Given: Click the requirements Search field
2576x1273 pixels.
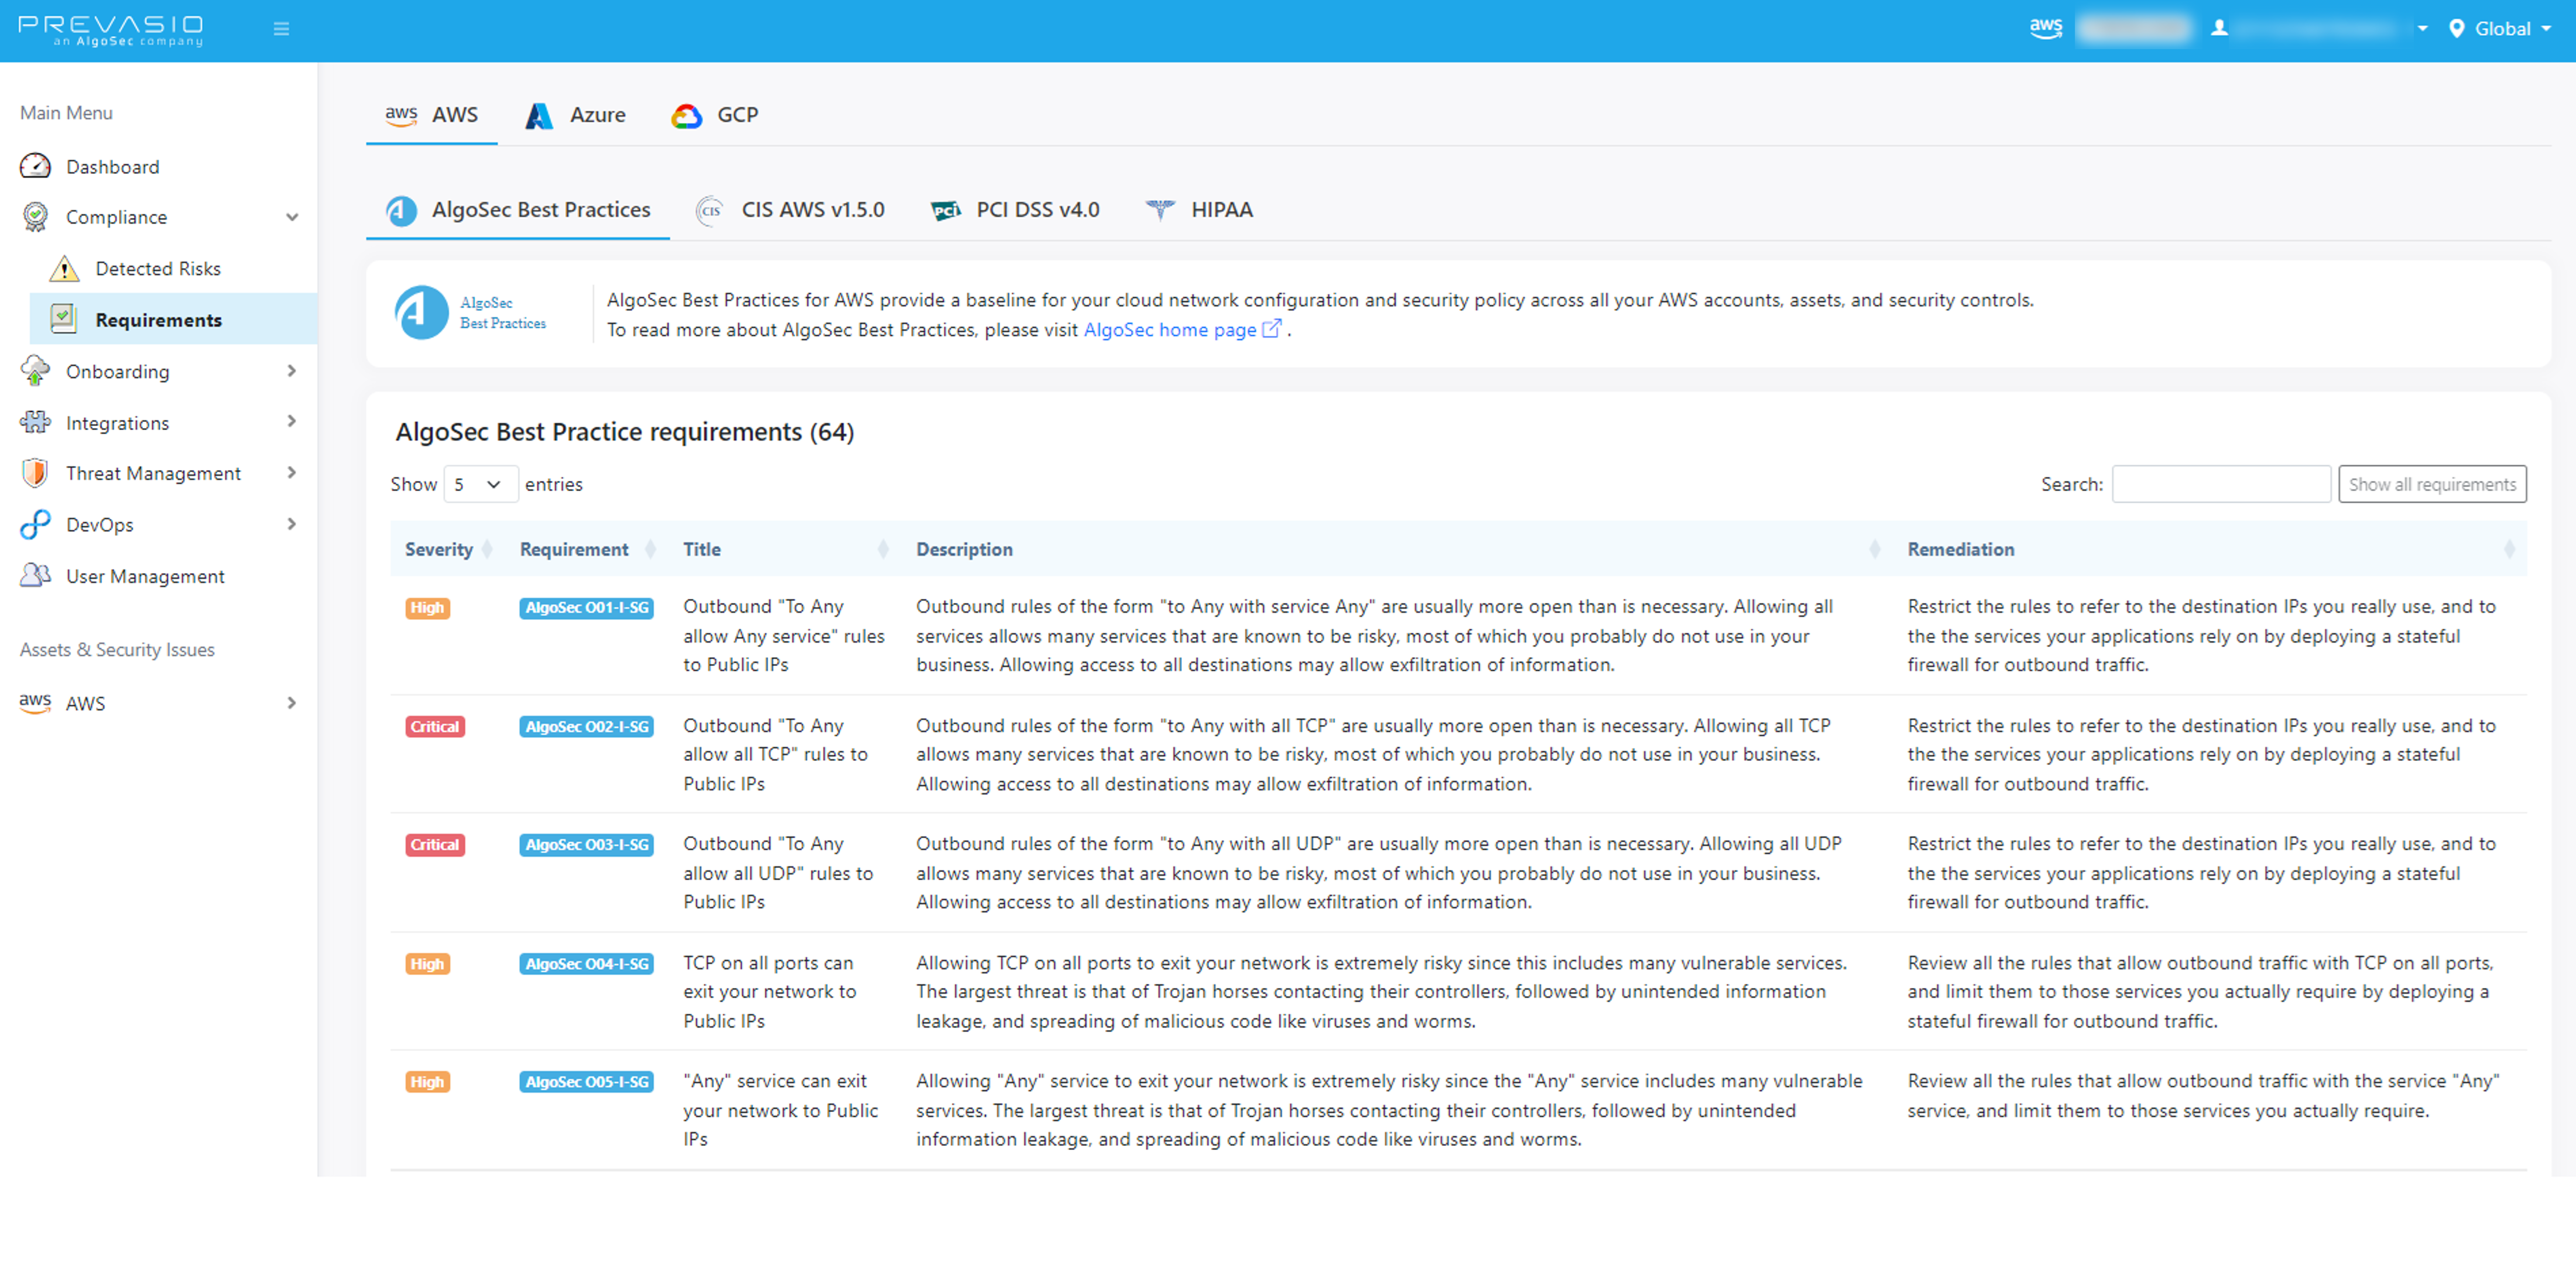Looking at the screenshot, I should [2220, 484].
